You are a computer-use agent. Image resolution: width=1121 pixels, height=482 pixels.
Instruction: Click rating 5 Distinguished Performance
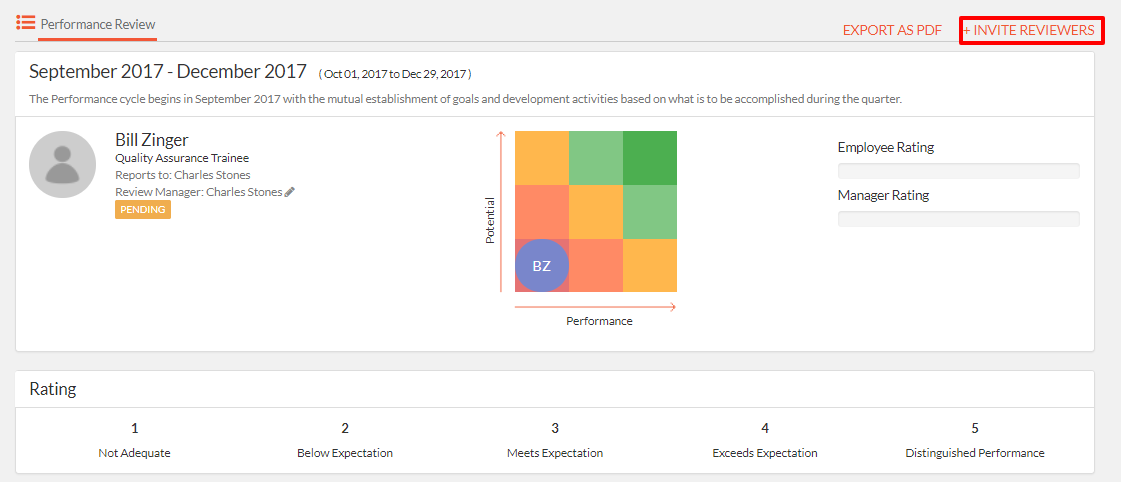[975, 441]
